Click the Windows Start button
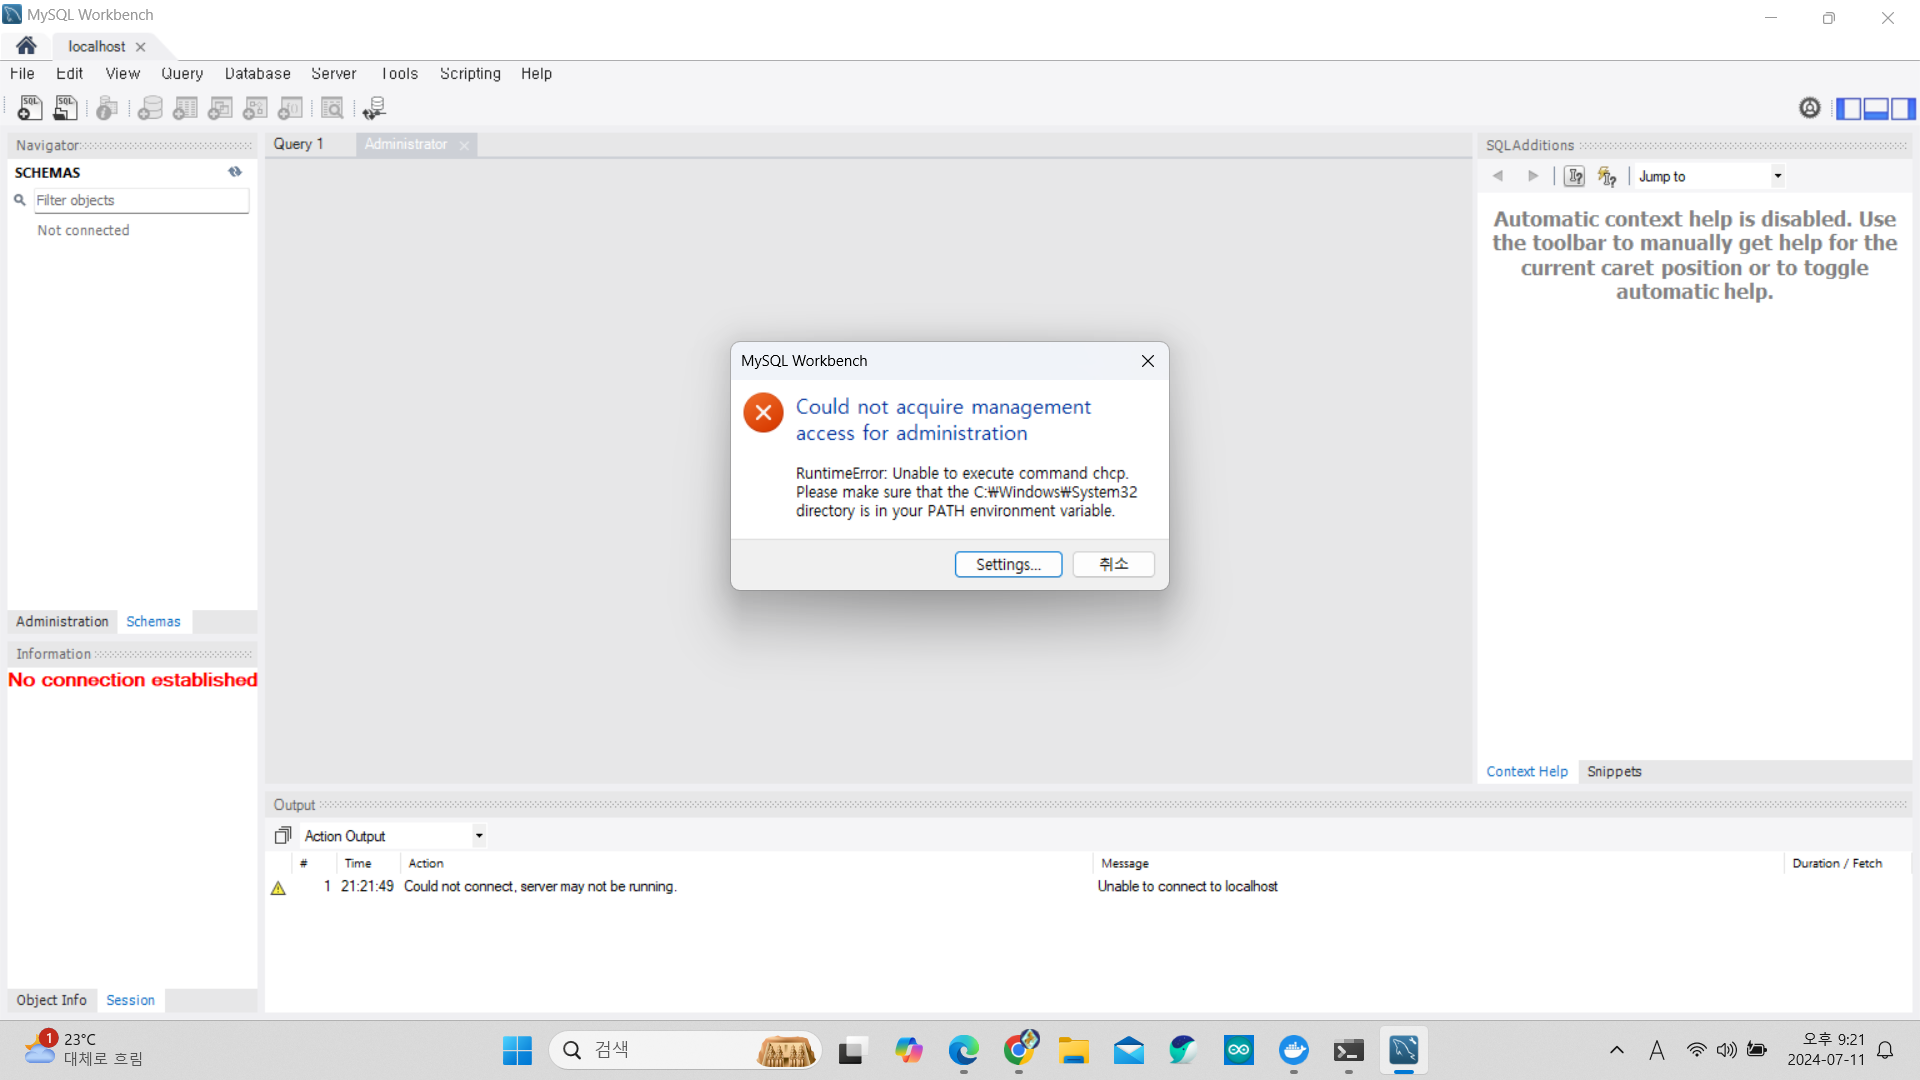 click(x=517, y=1050)
